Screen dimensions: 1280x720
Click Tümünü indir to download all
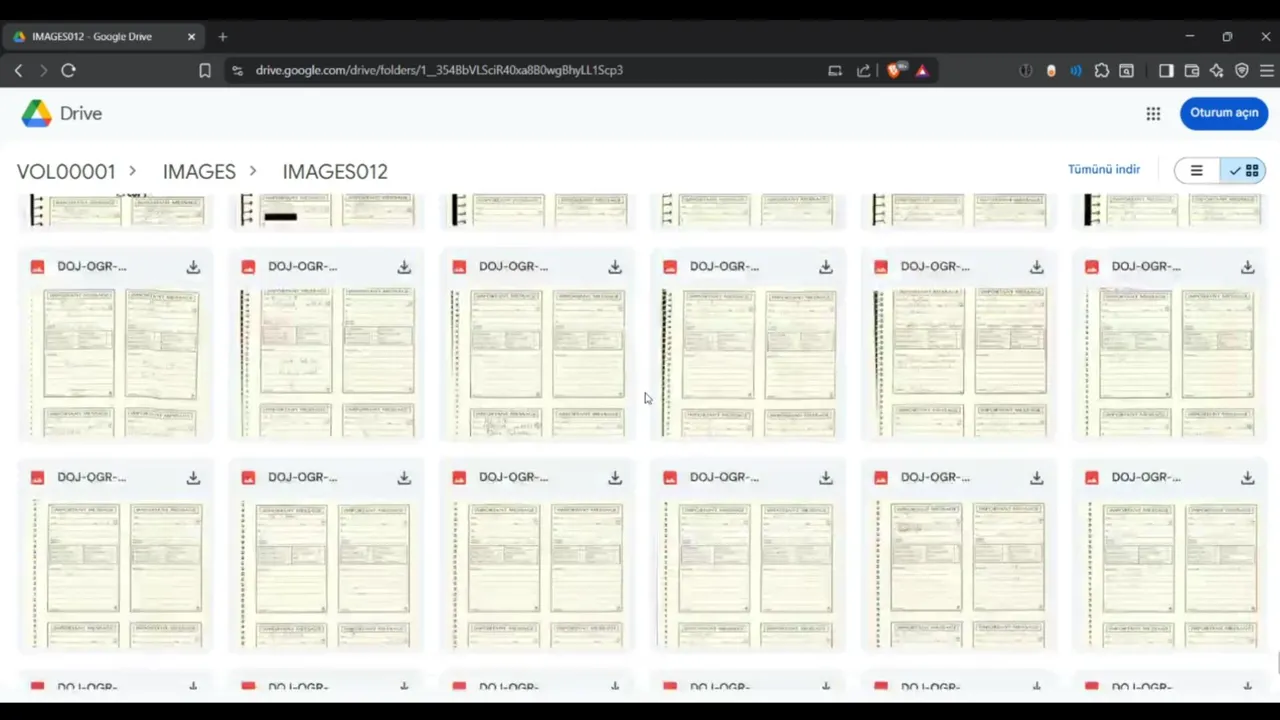[1103, 169]
